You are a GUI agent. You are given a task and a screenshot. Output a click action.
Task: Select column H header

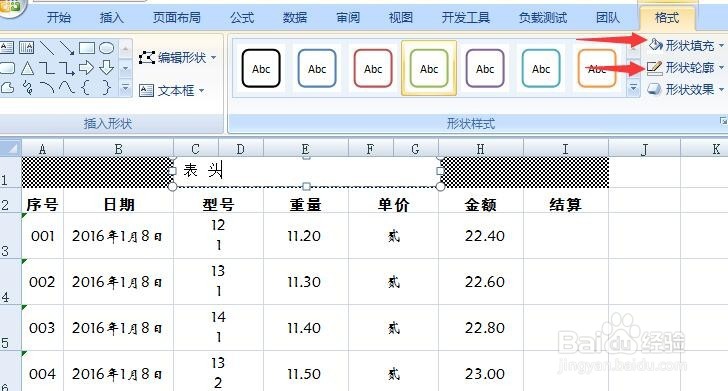click(481, 149)
